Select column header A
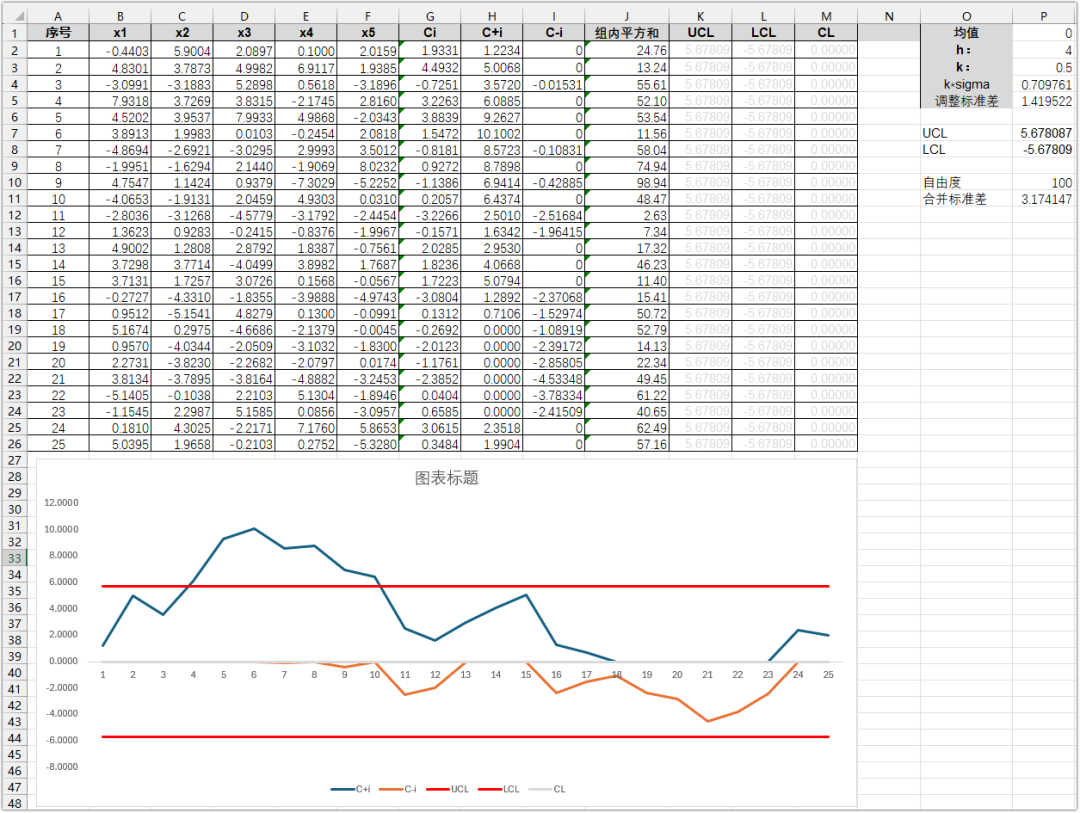This screenshot has width=1080, height=813. click(58, 16)
